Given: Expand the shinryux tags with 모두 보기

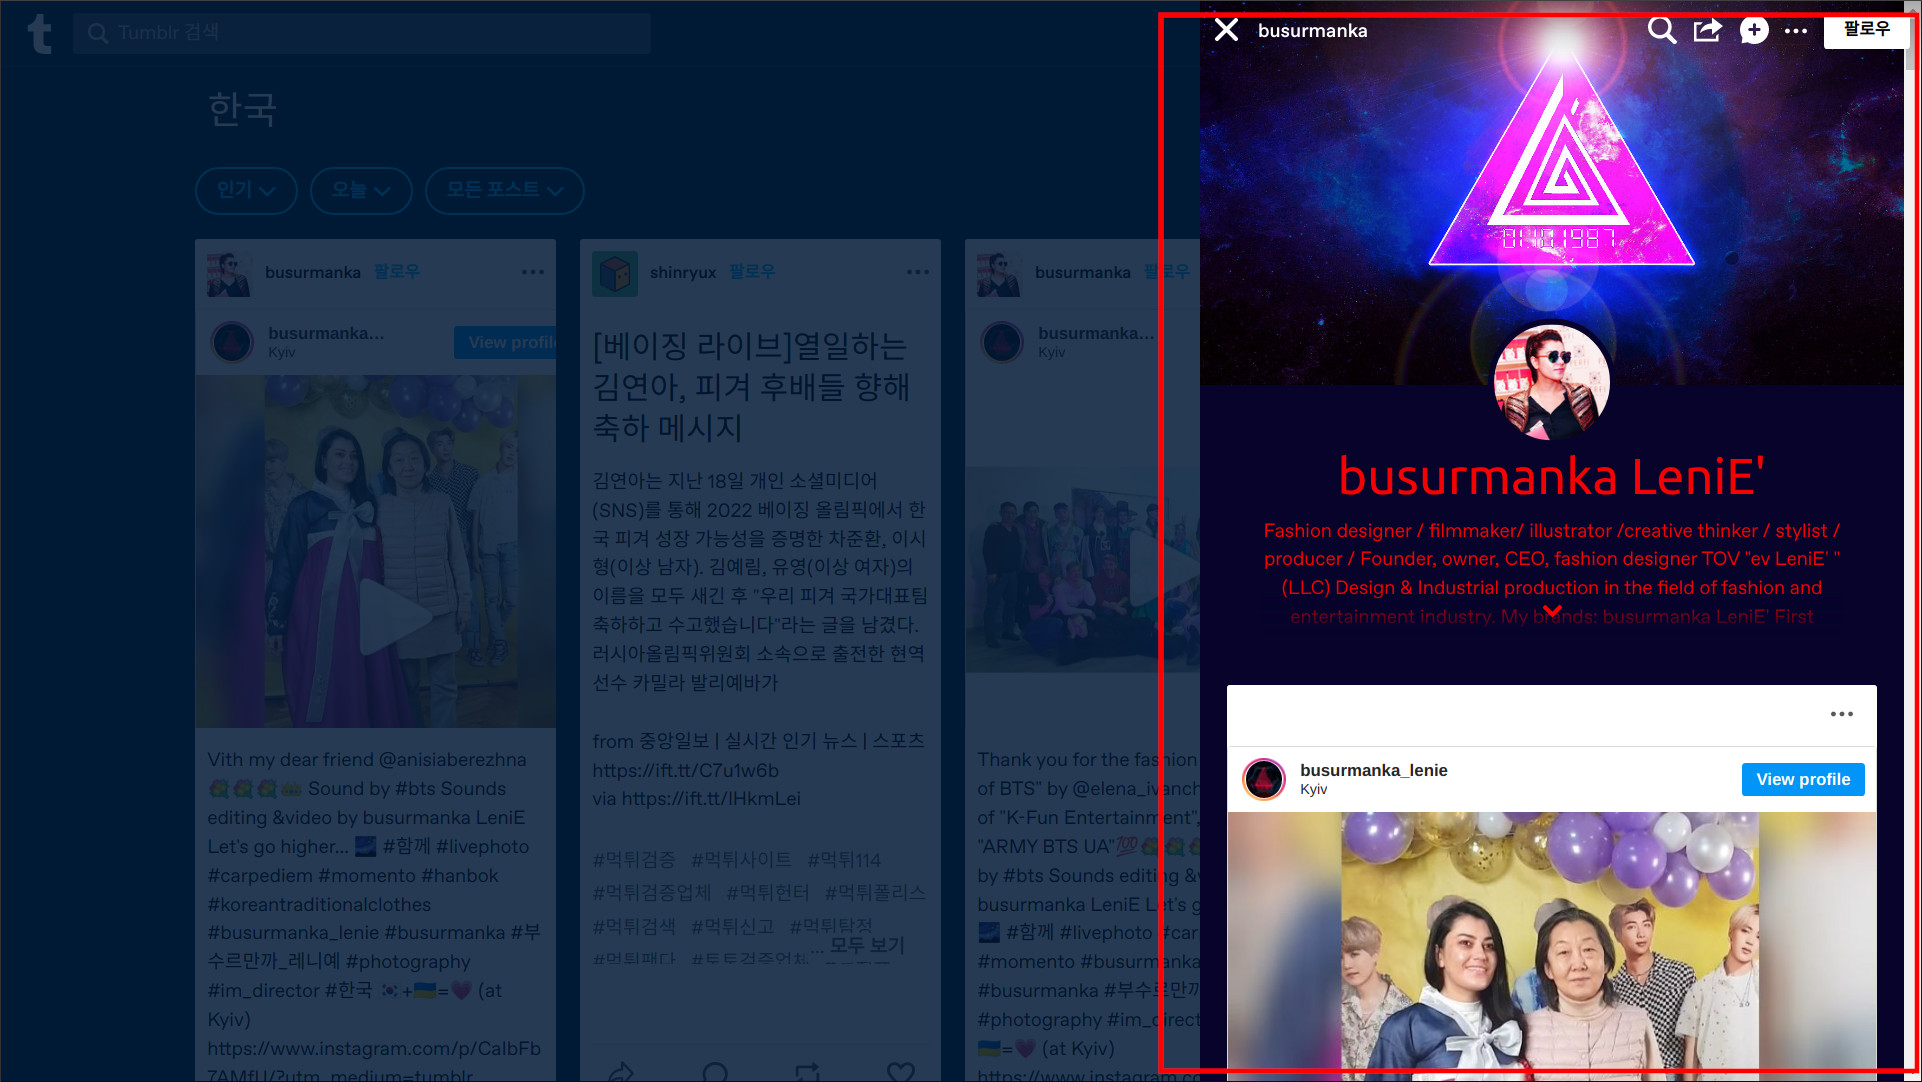Looking at the screenshot, I should pyautogui.click(x=866, y=945).
